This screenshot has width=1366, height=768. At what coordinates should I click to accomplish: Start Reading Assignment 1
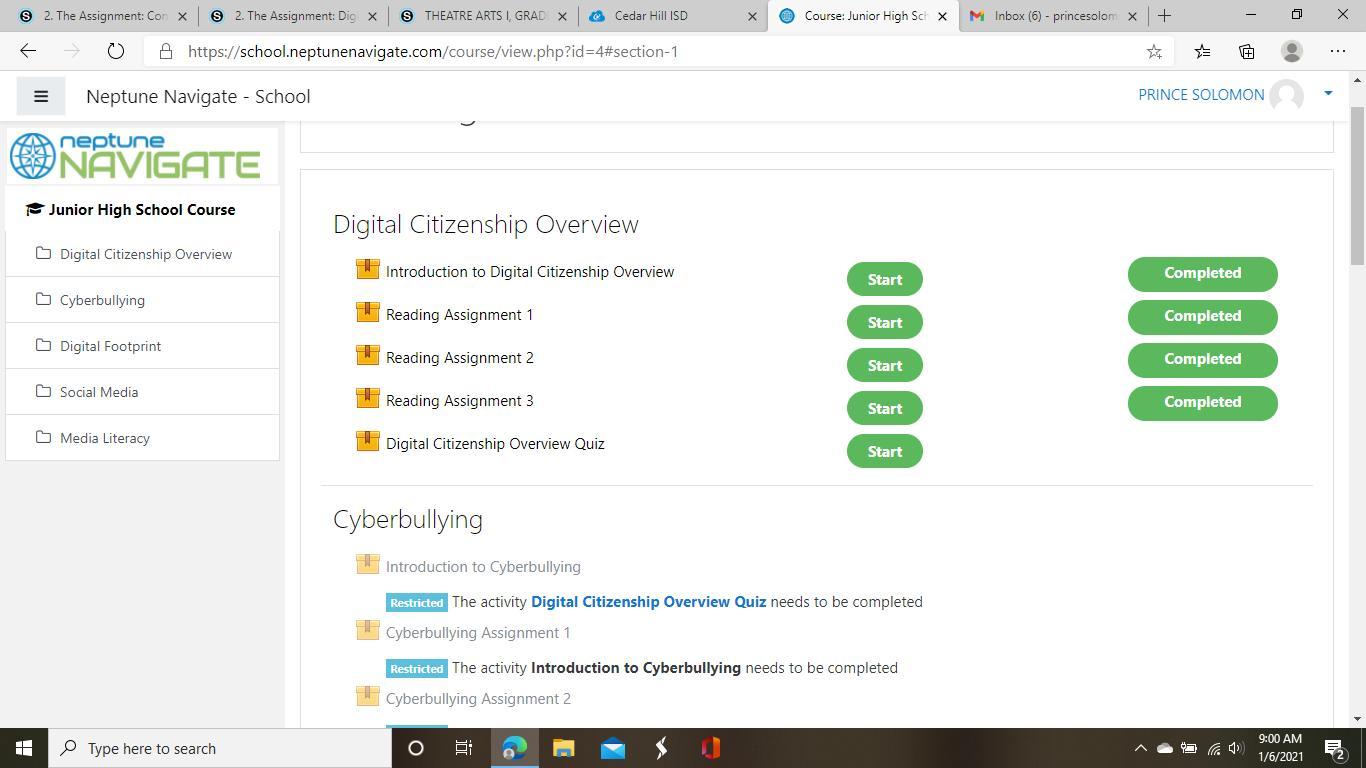(x=884, y=322)
